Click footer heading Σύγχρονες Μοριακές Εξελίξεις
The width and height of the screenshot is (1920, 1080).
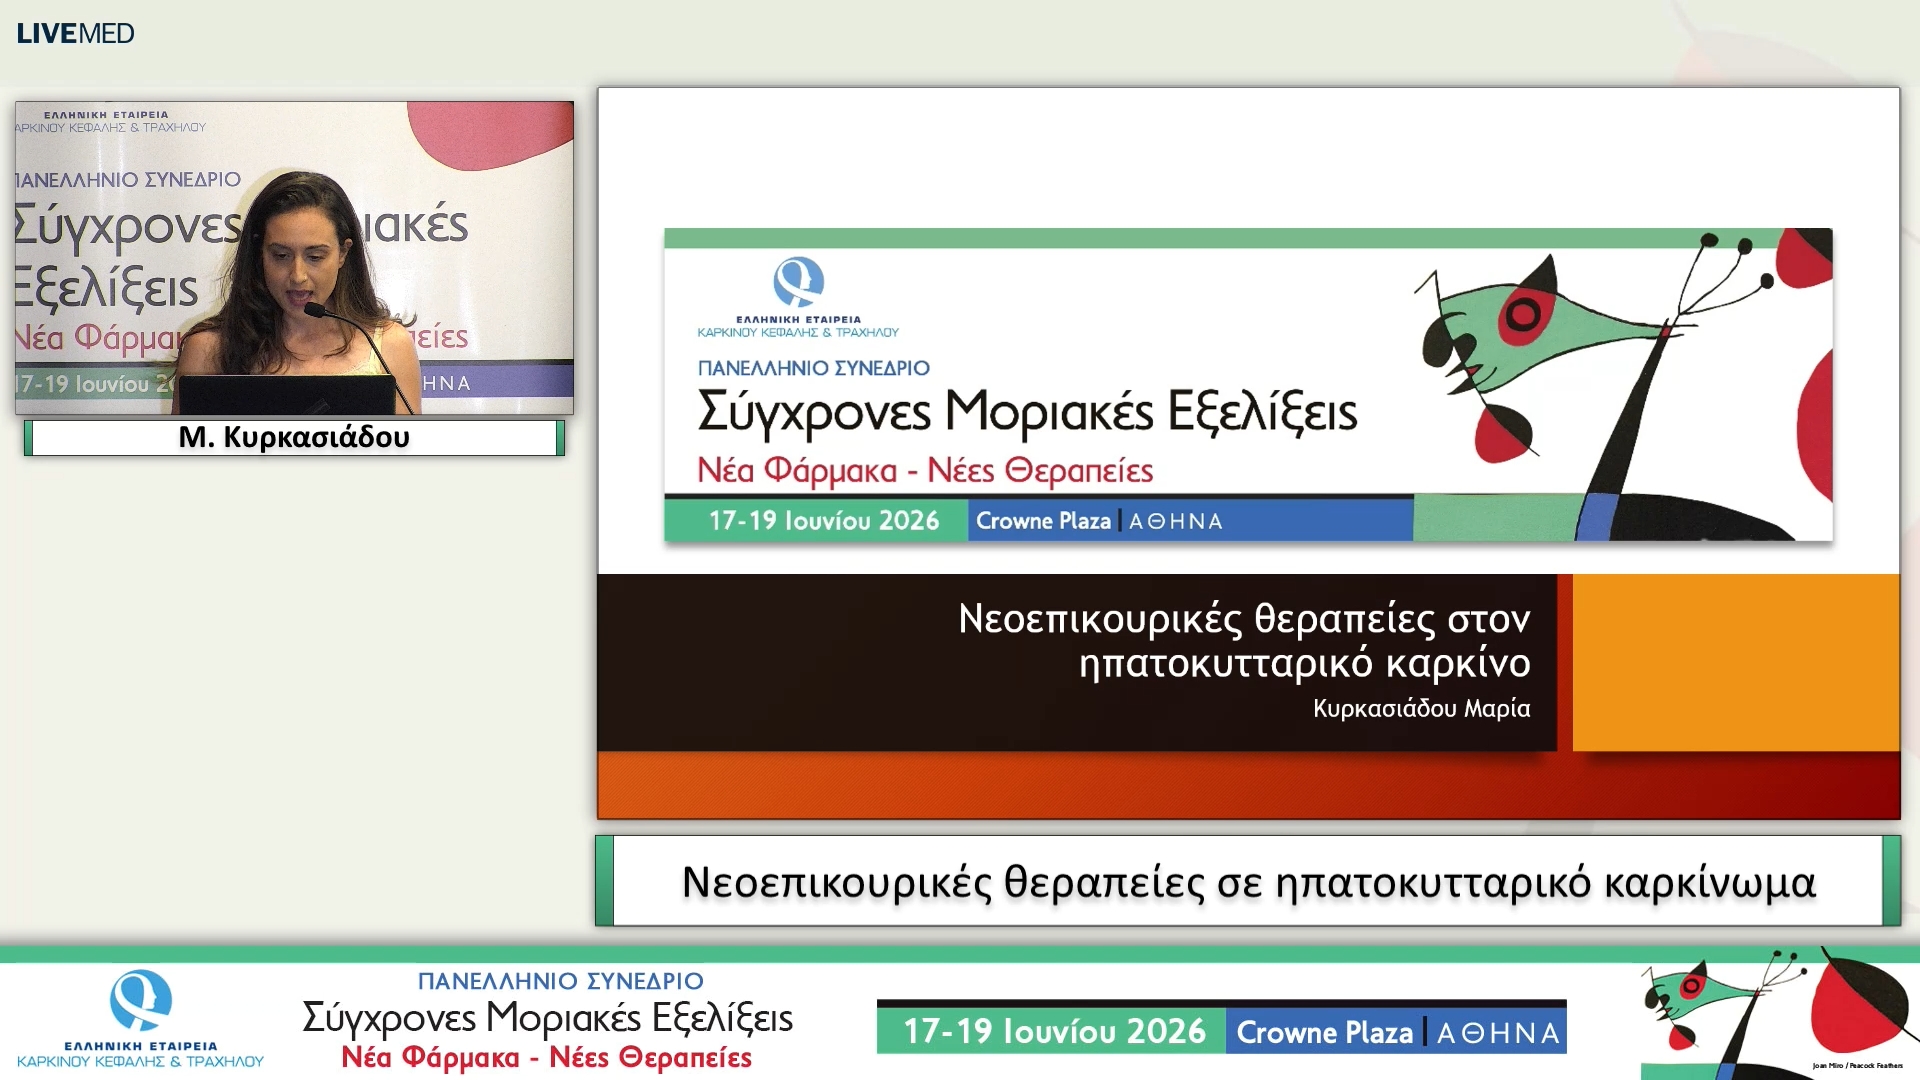tap(547, 1018)
